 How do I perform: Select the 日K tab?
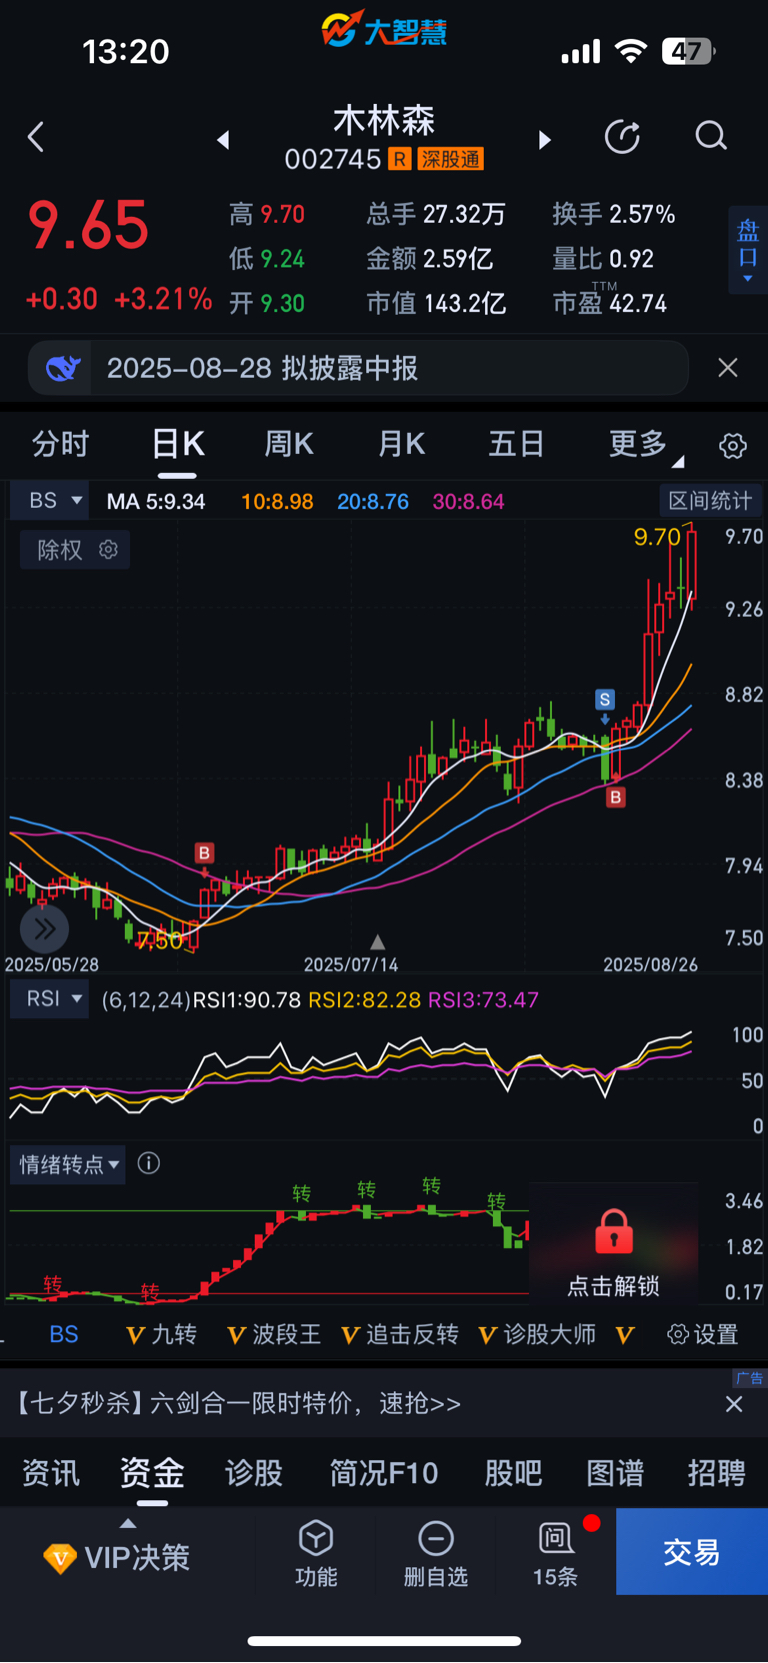point(178,443)
